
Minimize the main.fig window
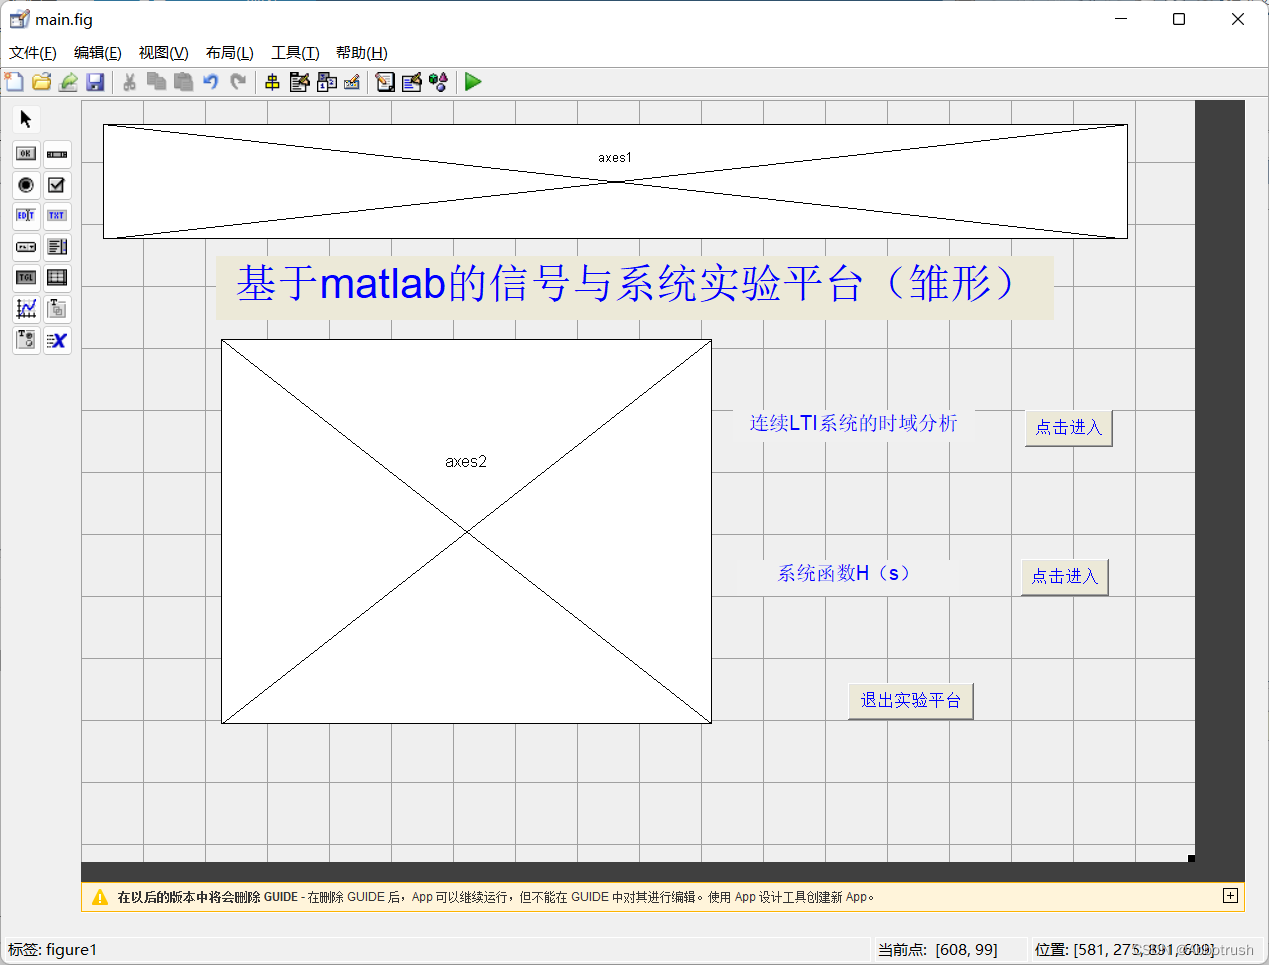(x=1121, y=19)
